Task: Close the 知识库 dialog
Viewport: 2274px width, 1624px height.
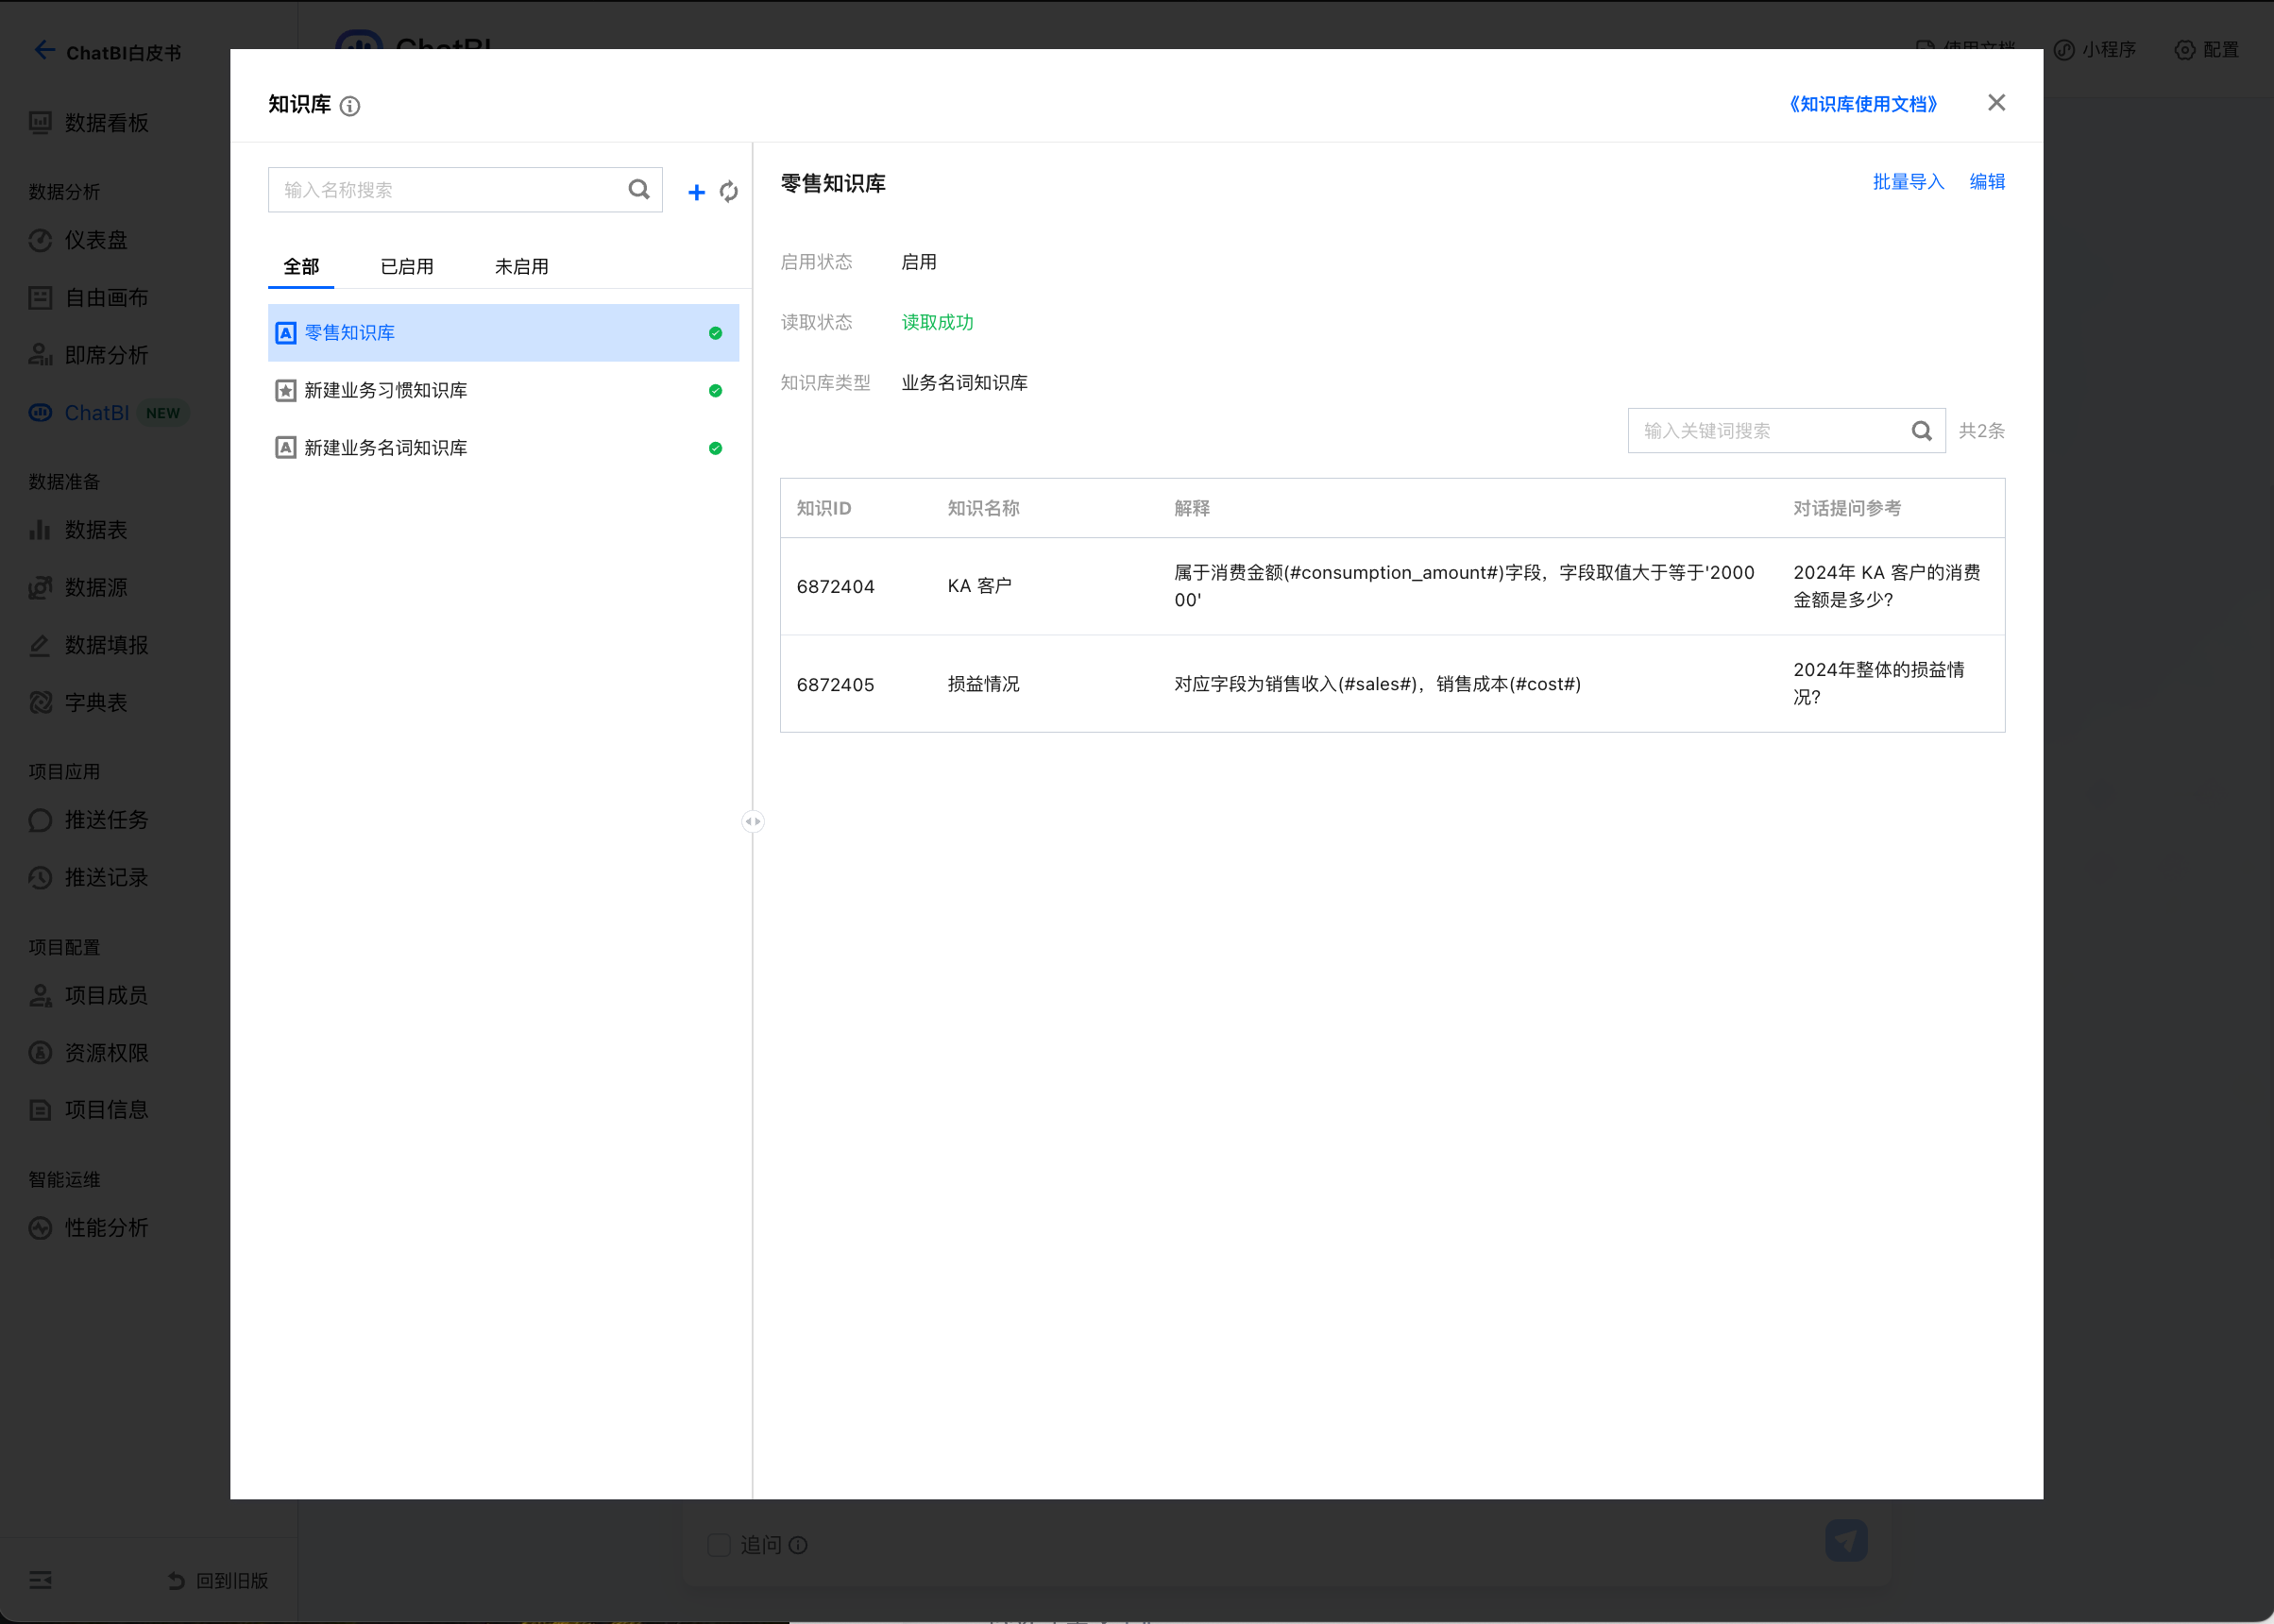Action: [1996, 103]
